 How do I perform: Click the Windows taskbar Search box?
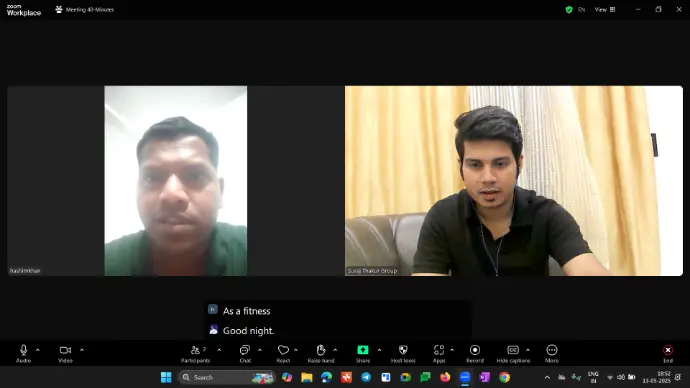point(227,377)
